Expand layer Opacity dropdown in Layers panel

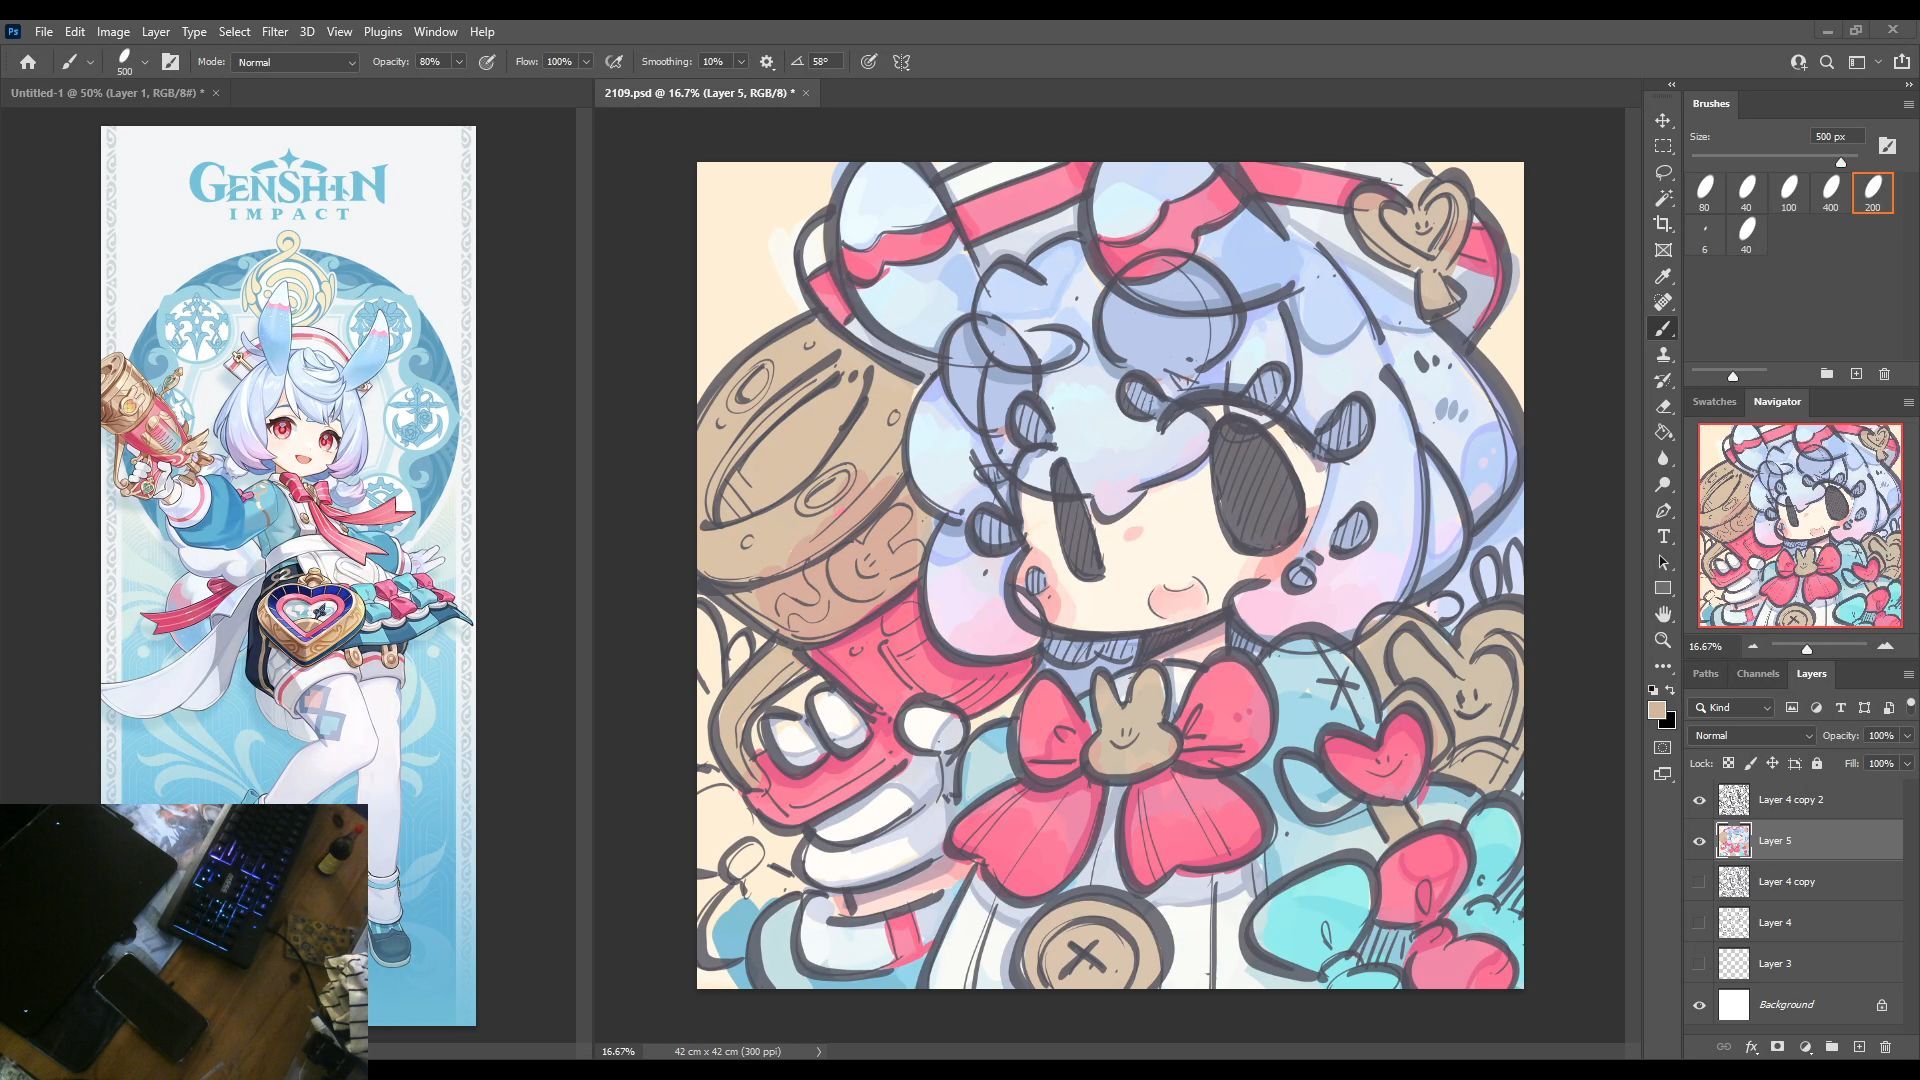tap(1907, 735)
